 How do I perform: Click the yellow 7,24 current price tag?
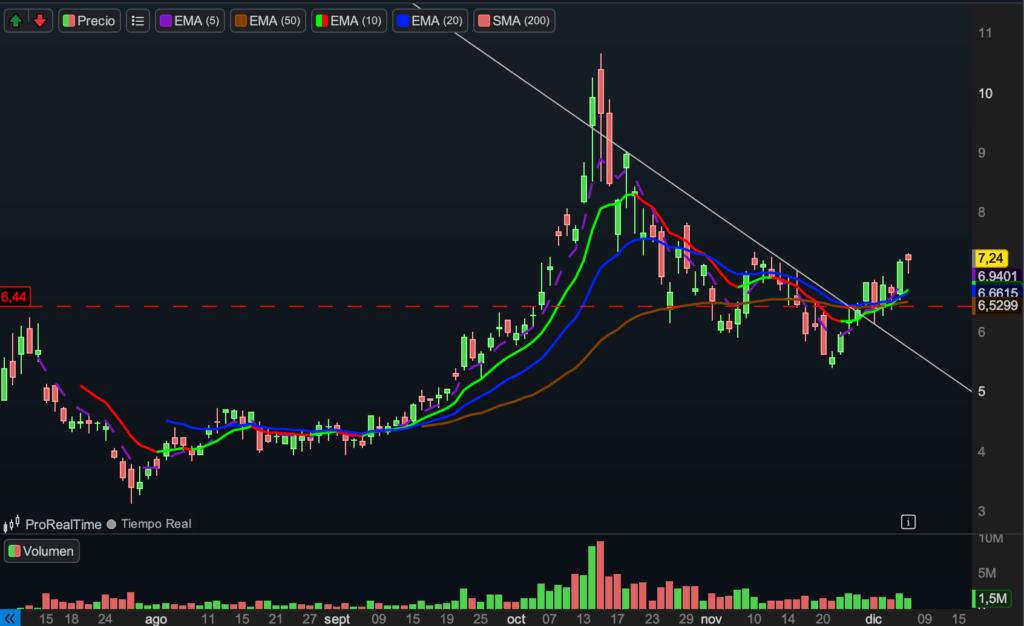coord(989,258)
